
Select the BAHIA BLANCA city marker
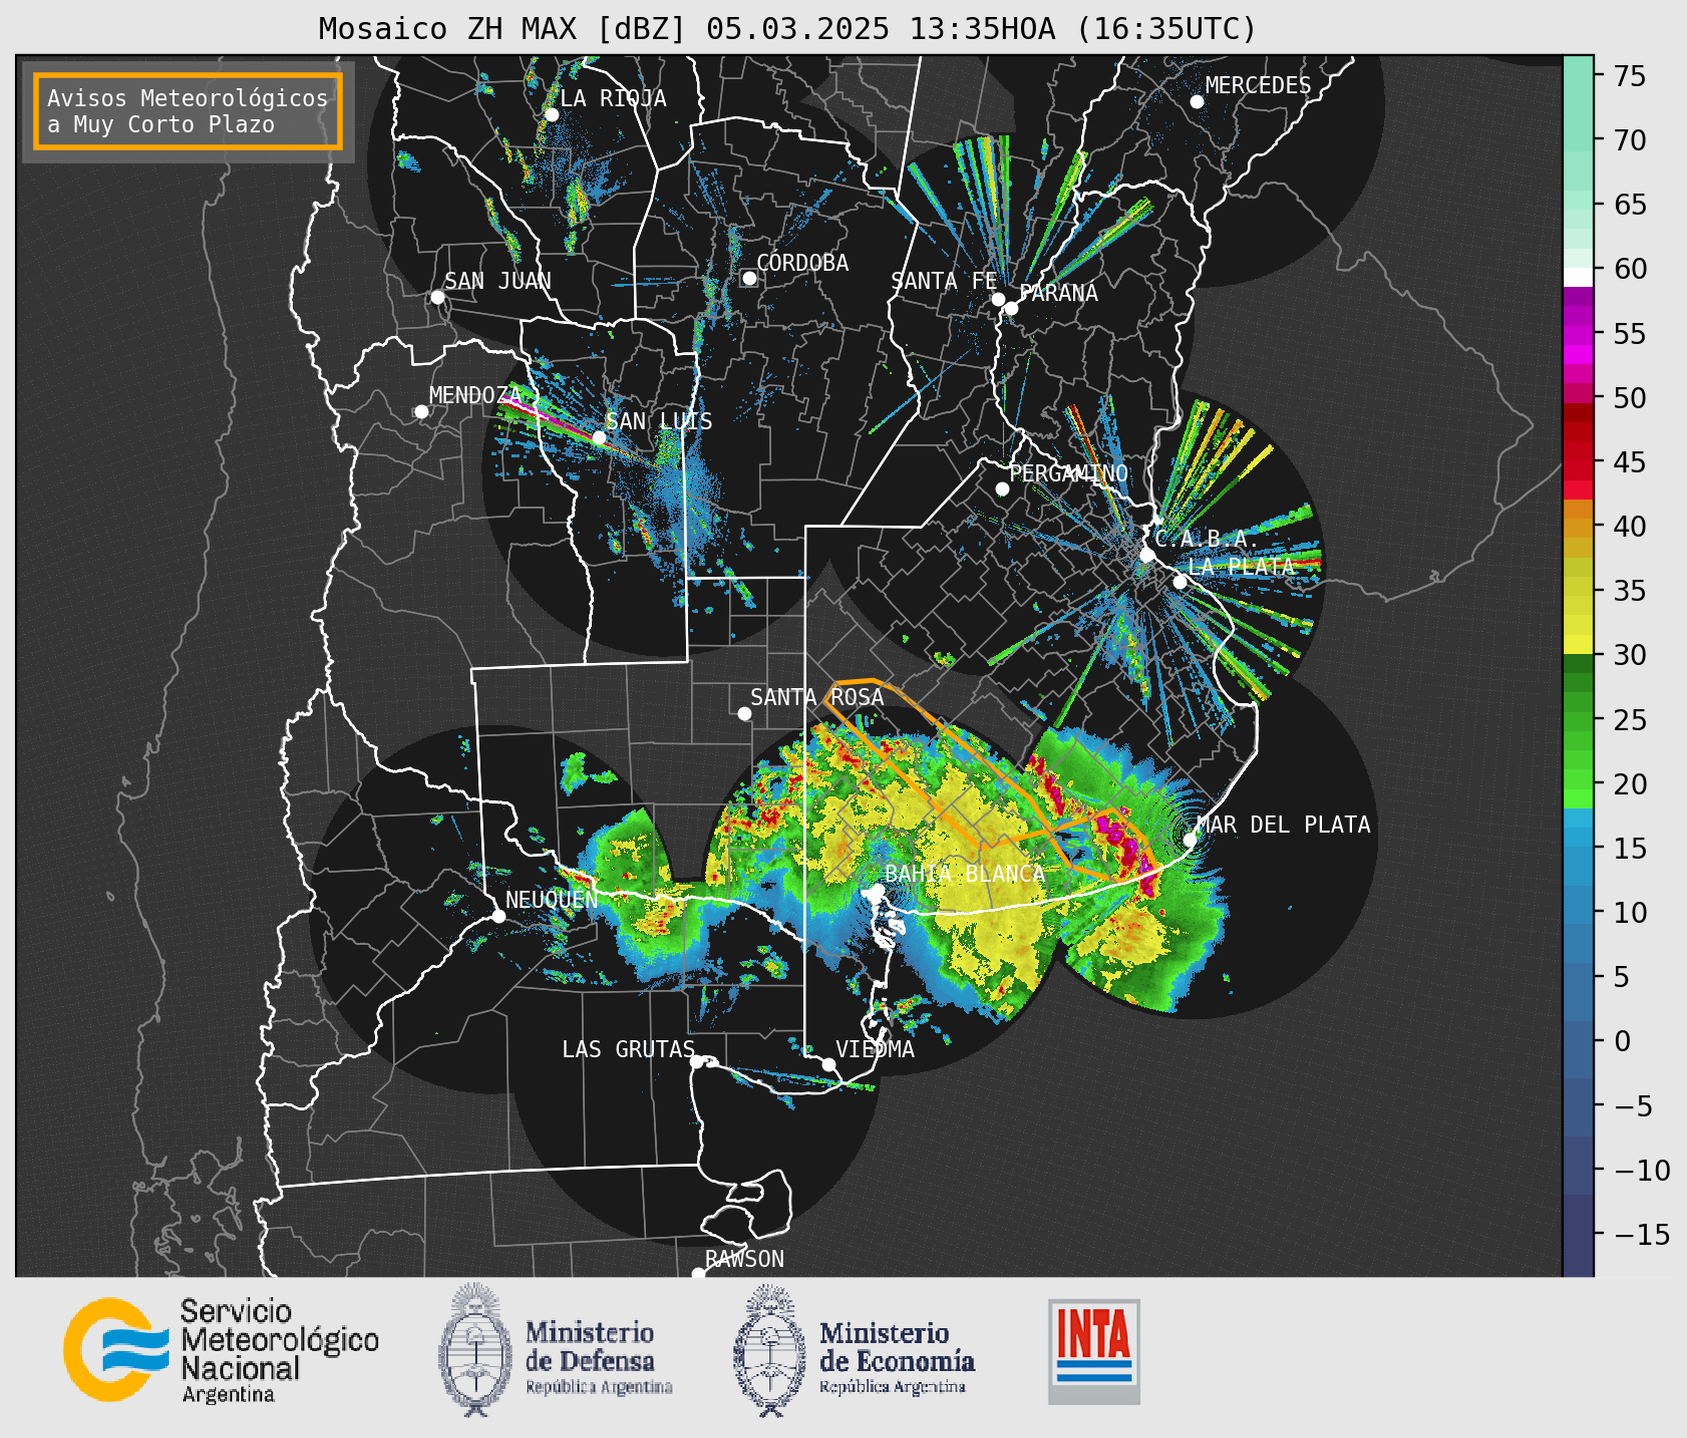click(877, 890)
